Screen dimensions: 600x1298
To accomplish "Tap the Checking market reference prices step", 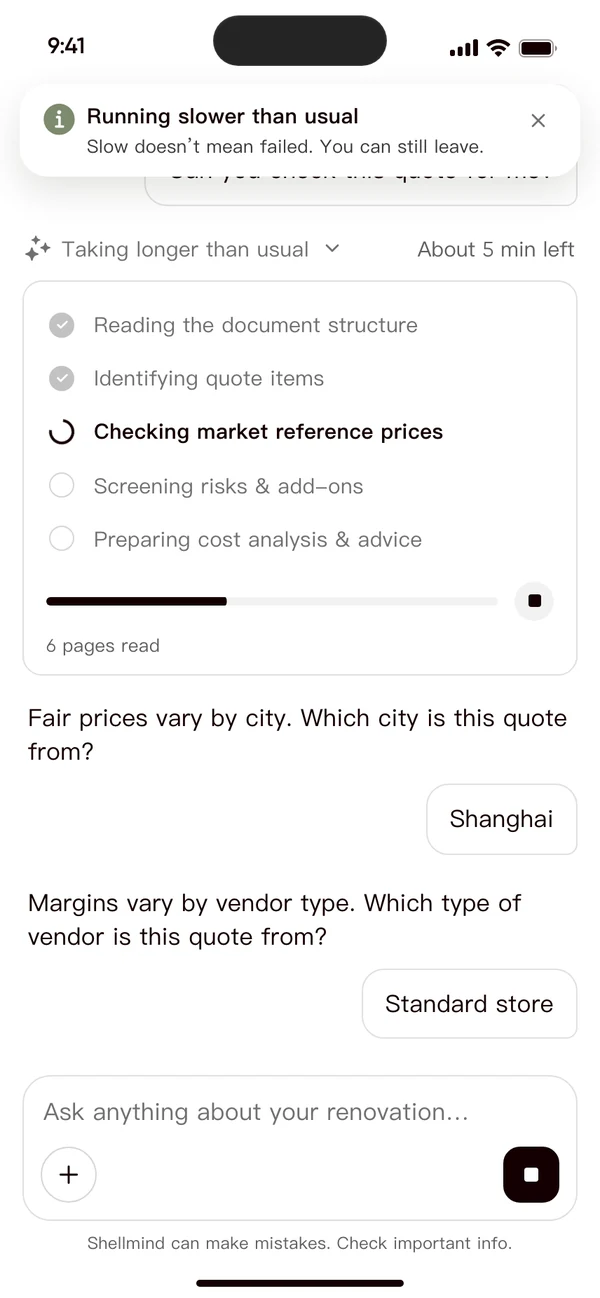I will pyautogui.click(x=268, y=432).
